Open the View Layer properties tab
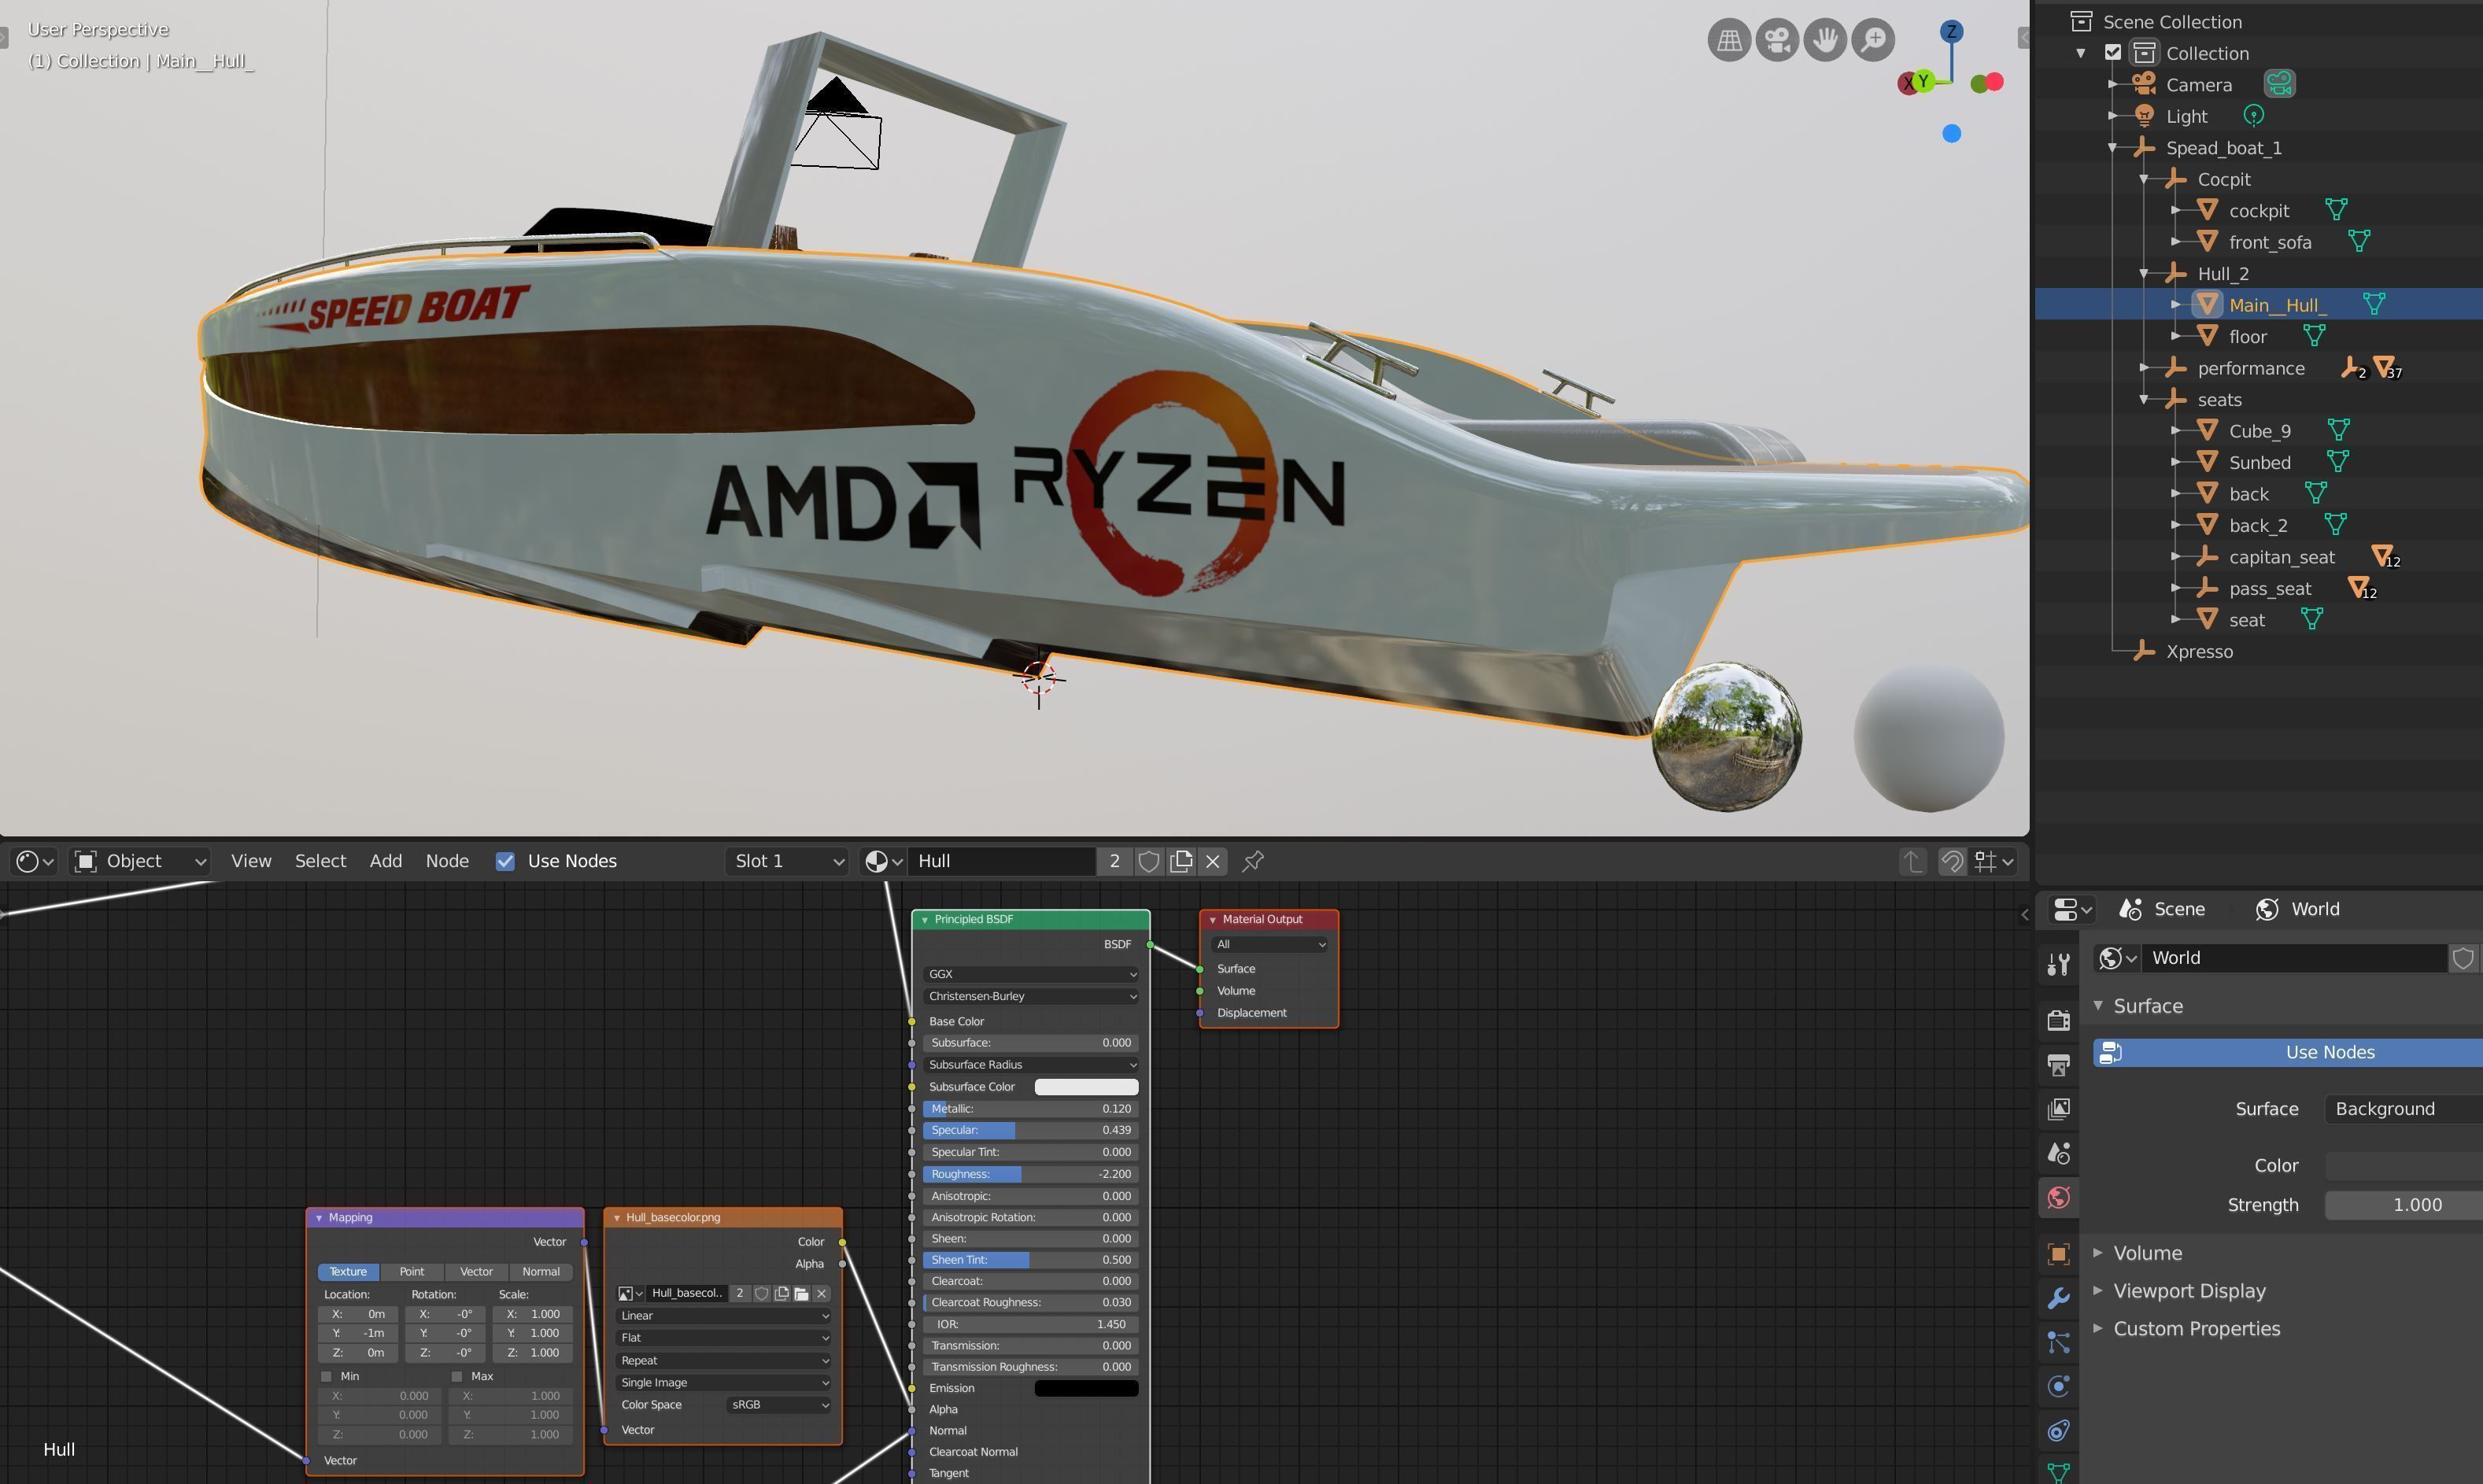 pos(2058,1108)
